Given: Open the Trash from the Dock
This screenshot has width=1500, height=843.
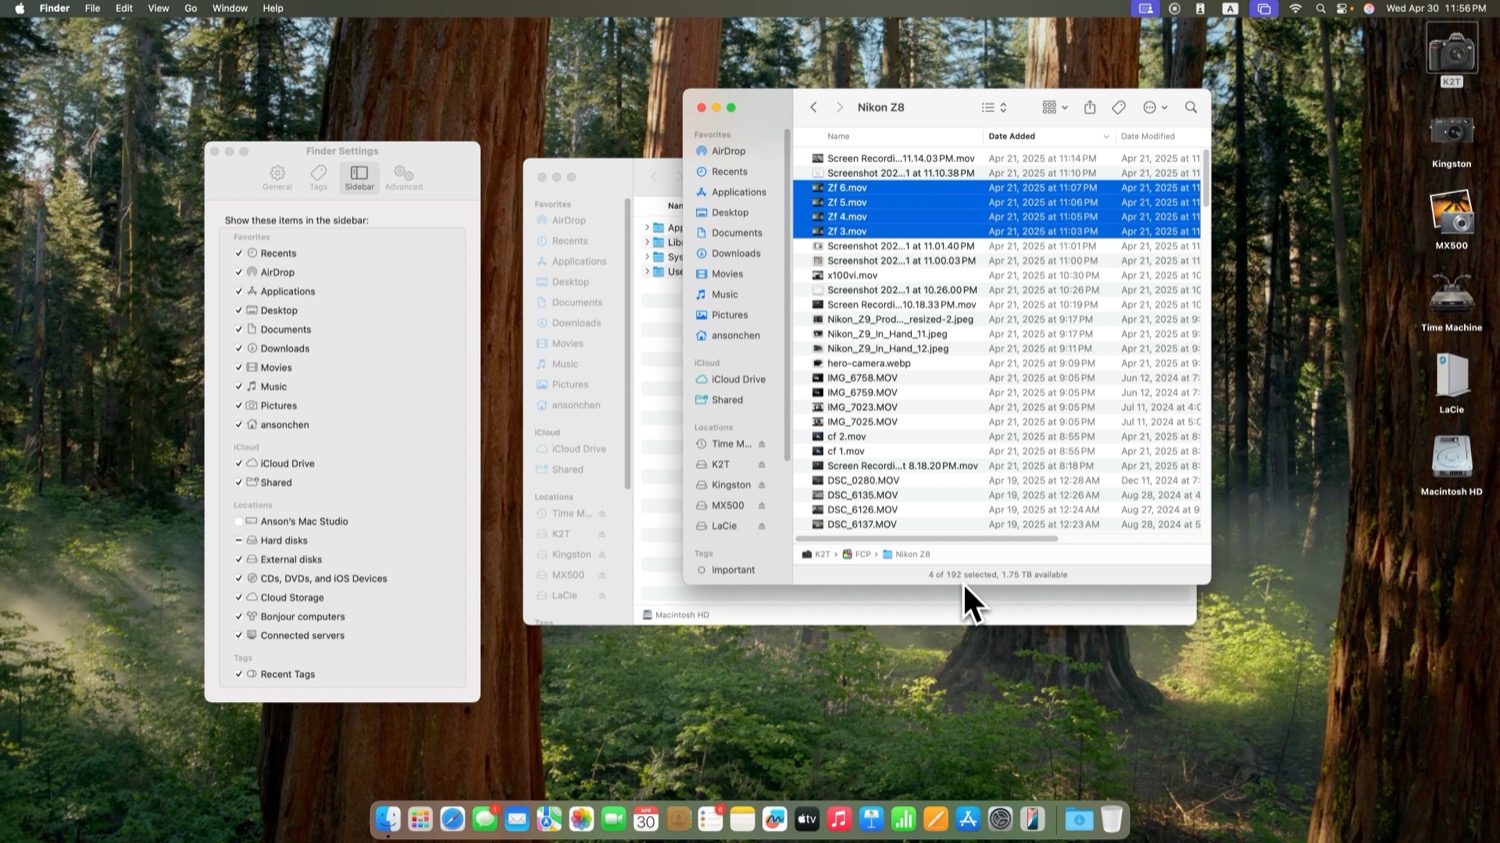Looking at the screenshot, I should coord(1112,819).
